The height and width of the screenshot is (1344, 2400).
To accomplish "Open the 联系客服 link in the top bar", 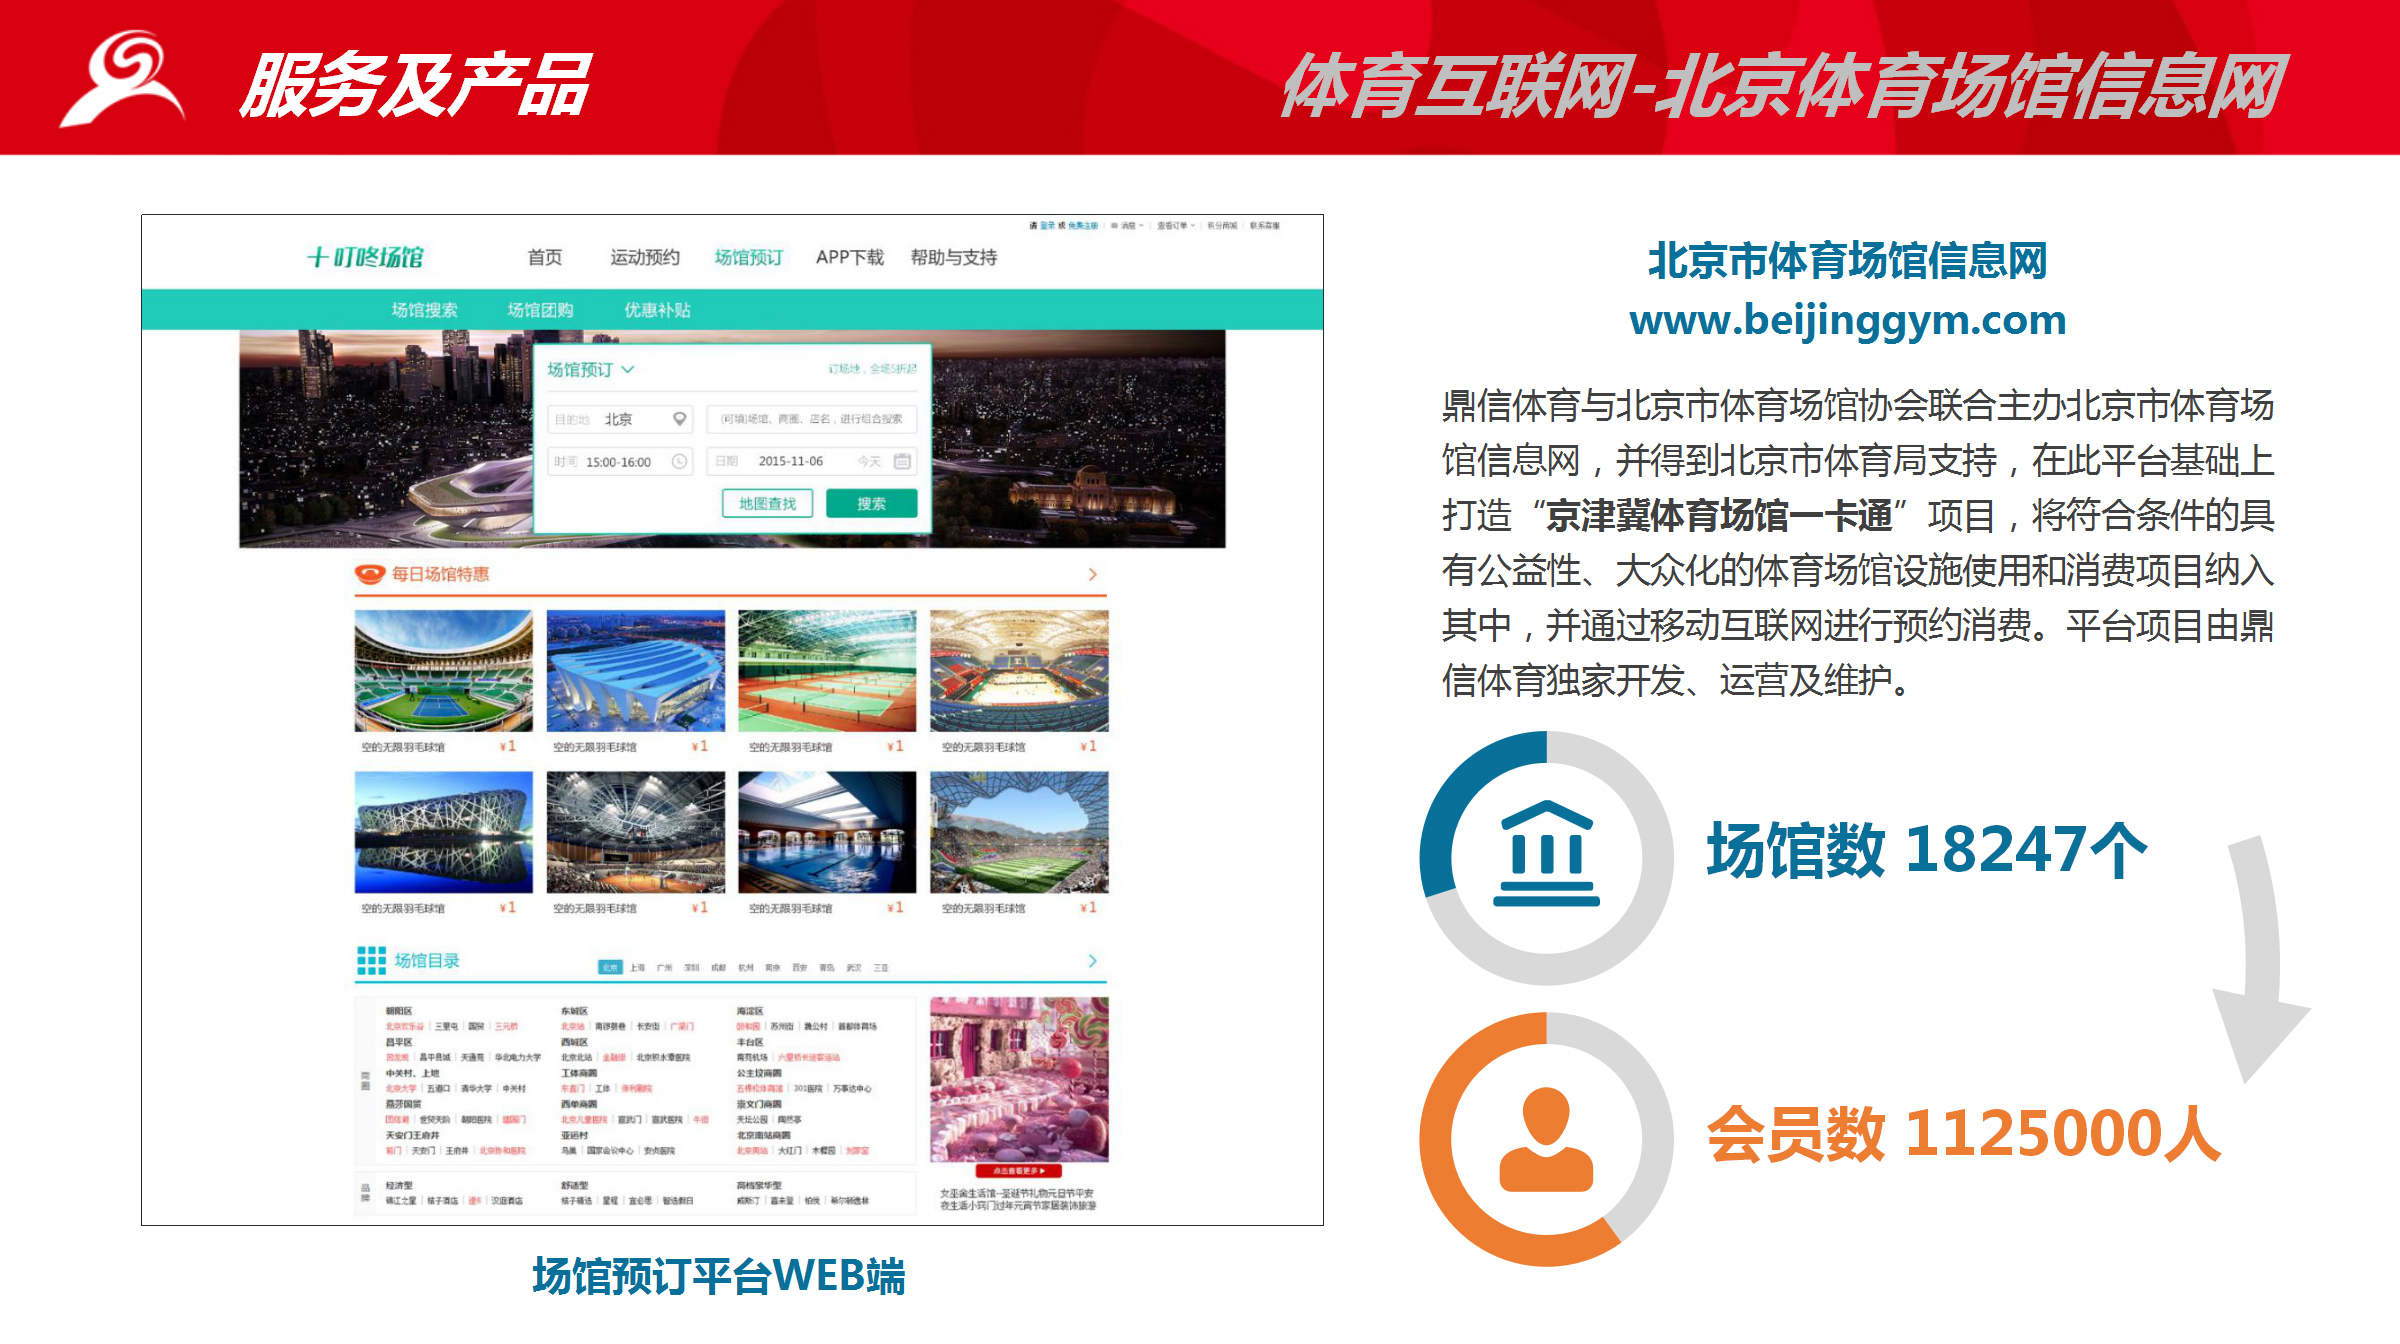I will click(1265, 226).
